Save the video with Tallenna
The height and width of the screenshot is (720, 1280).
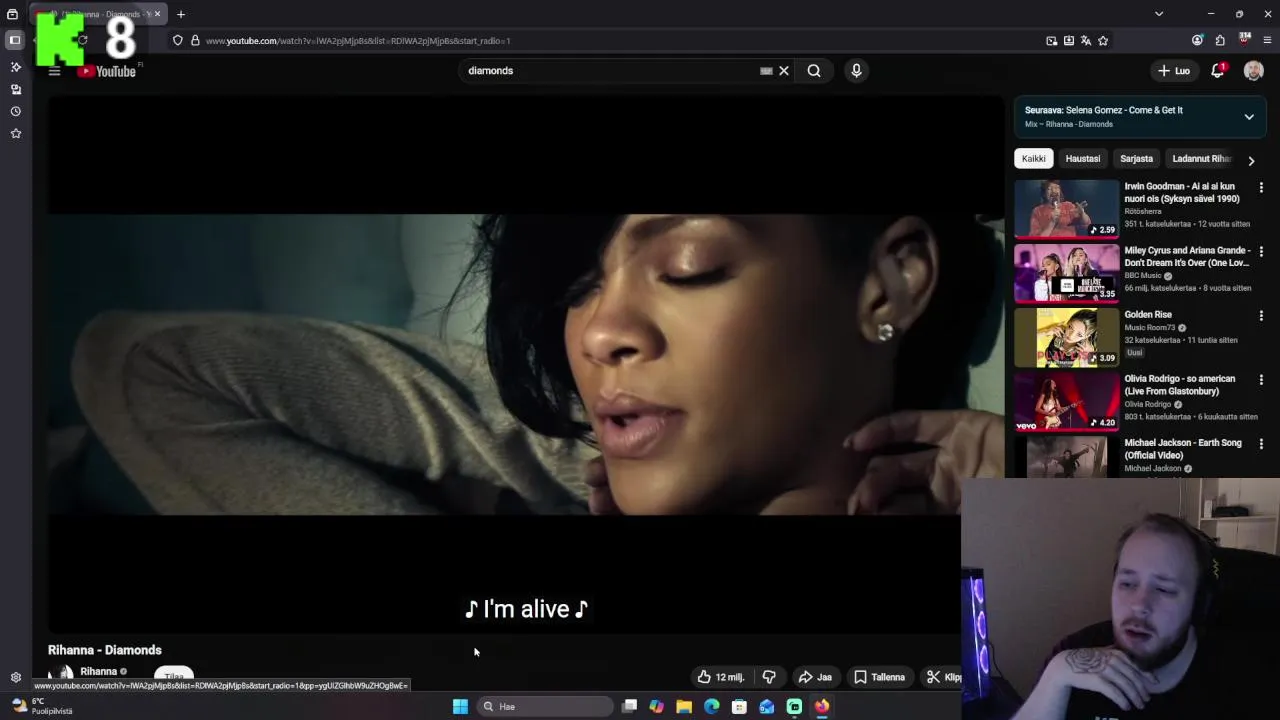pos(880,677)
